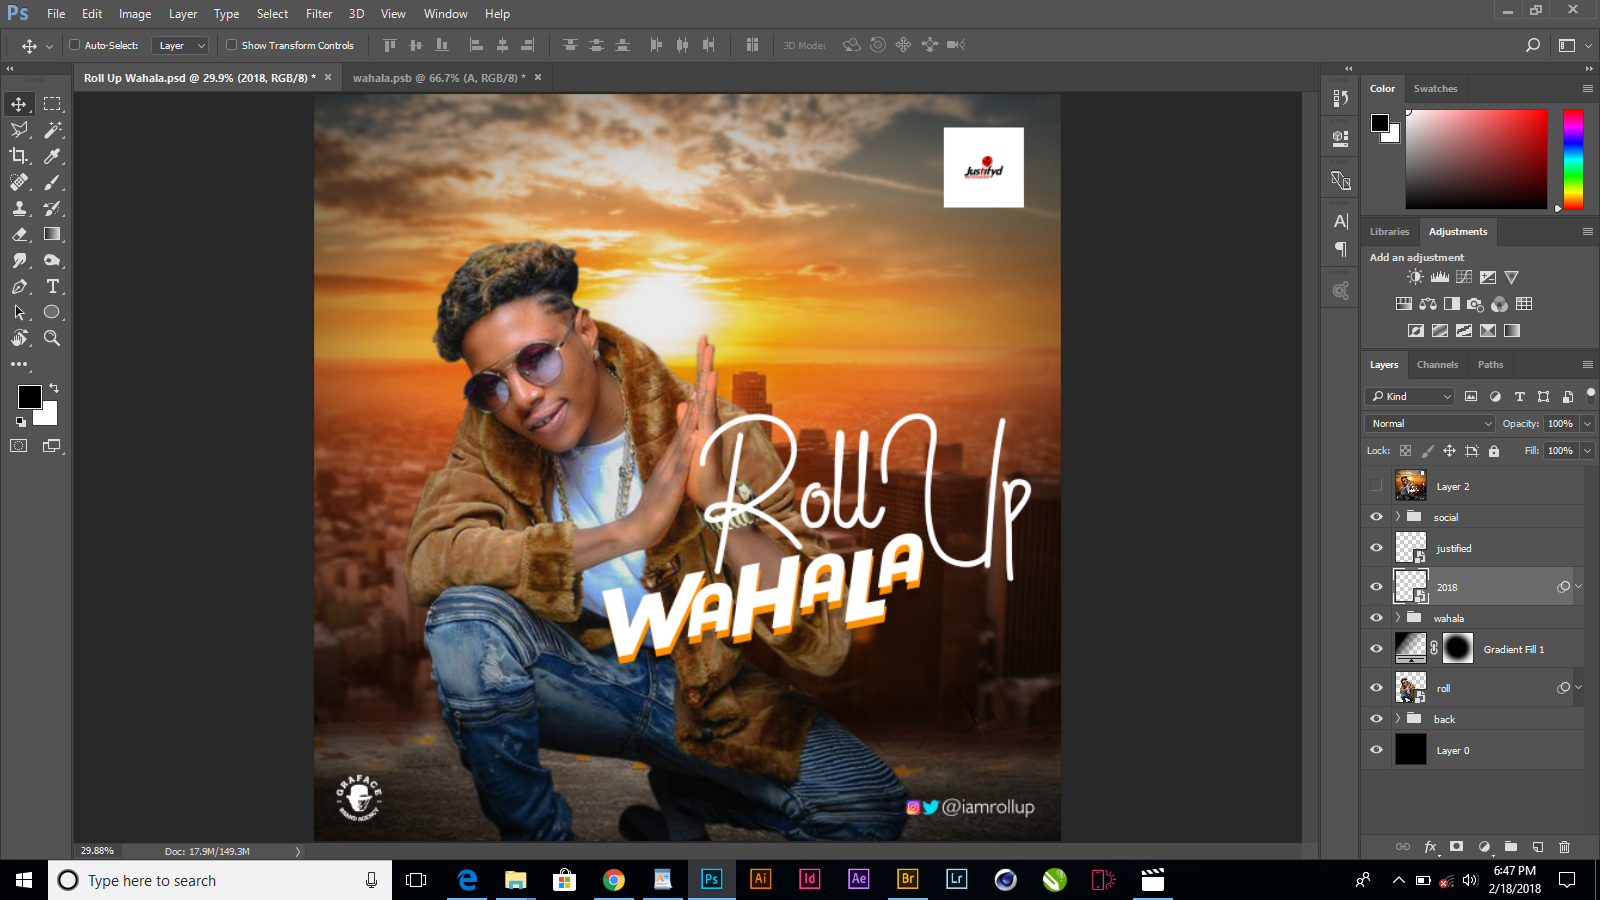Viewport: 1600px width, 900px height.
Task: Select the Type tool in the toolbar
Action: tap(51, 286)
